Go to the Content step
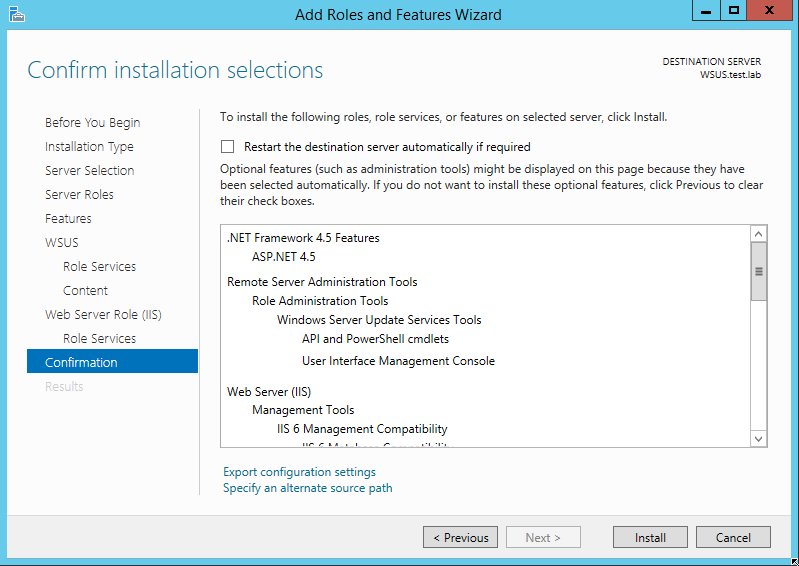 [85, 290]
